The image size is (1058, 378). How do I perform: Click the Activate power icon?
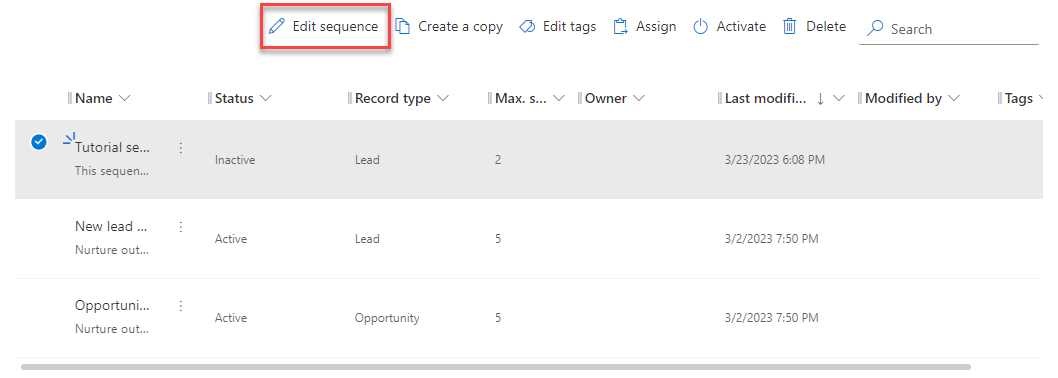(x=701, y=26)
